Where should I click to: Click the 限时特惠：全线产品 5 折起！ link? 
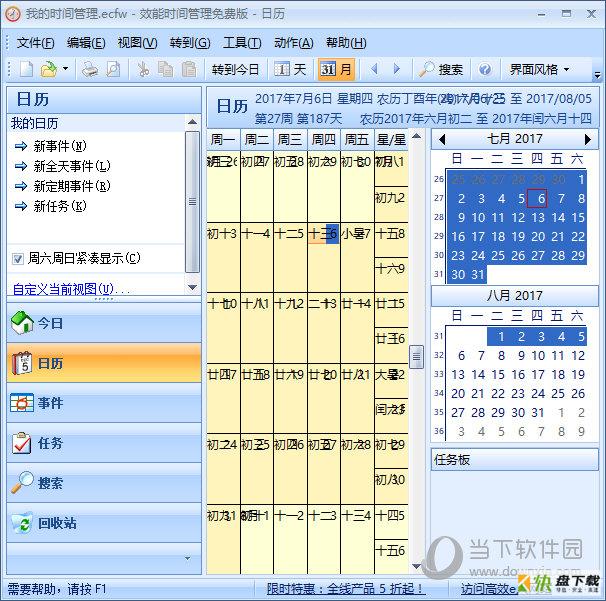(x=346, y=589)
